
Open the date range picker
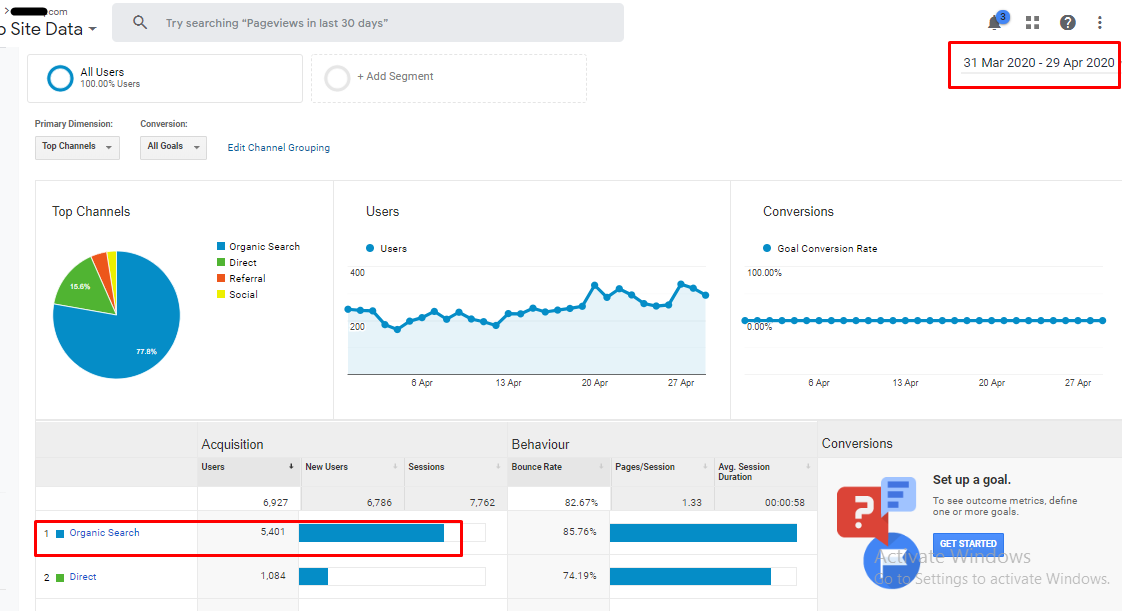(x=1038, y=63)
